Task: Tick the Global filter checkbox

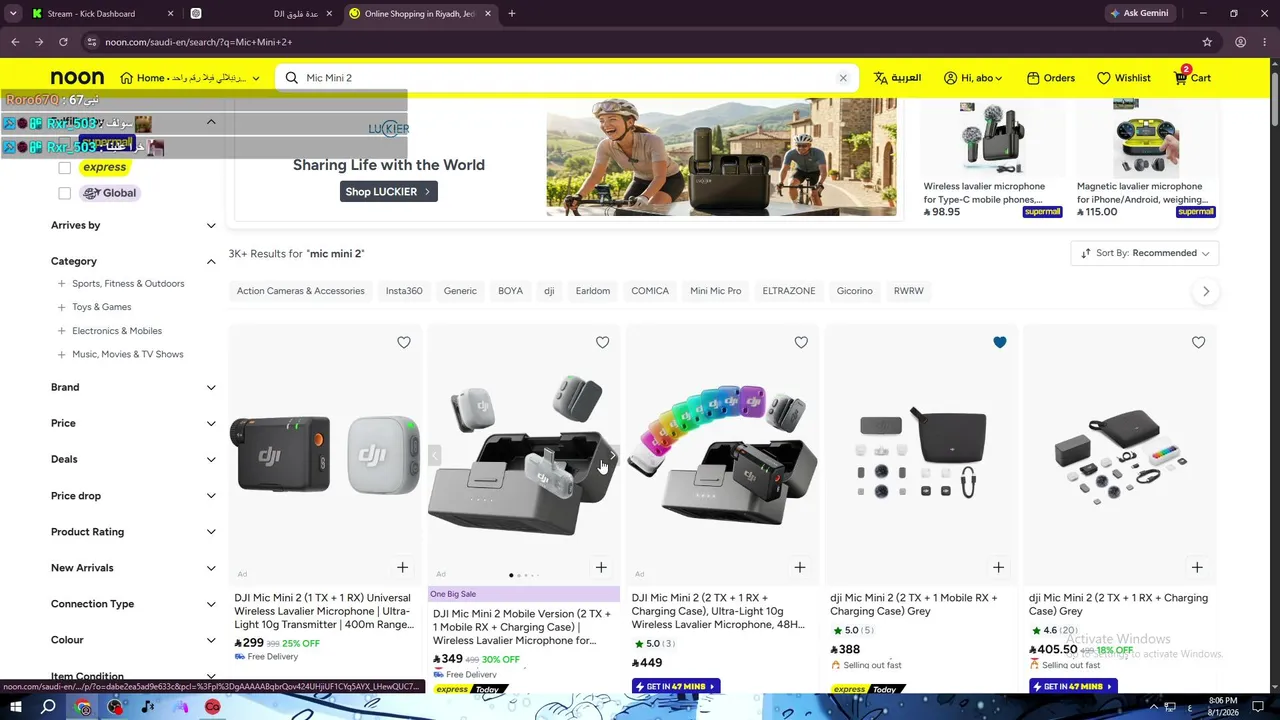Action: click(x=64, y=193)
